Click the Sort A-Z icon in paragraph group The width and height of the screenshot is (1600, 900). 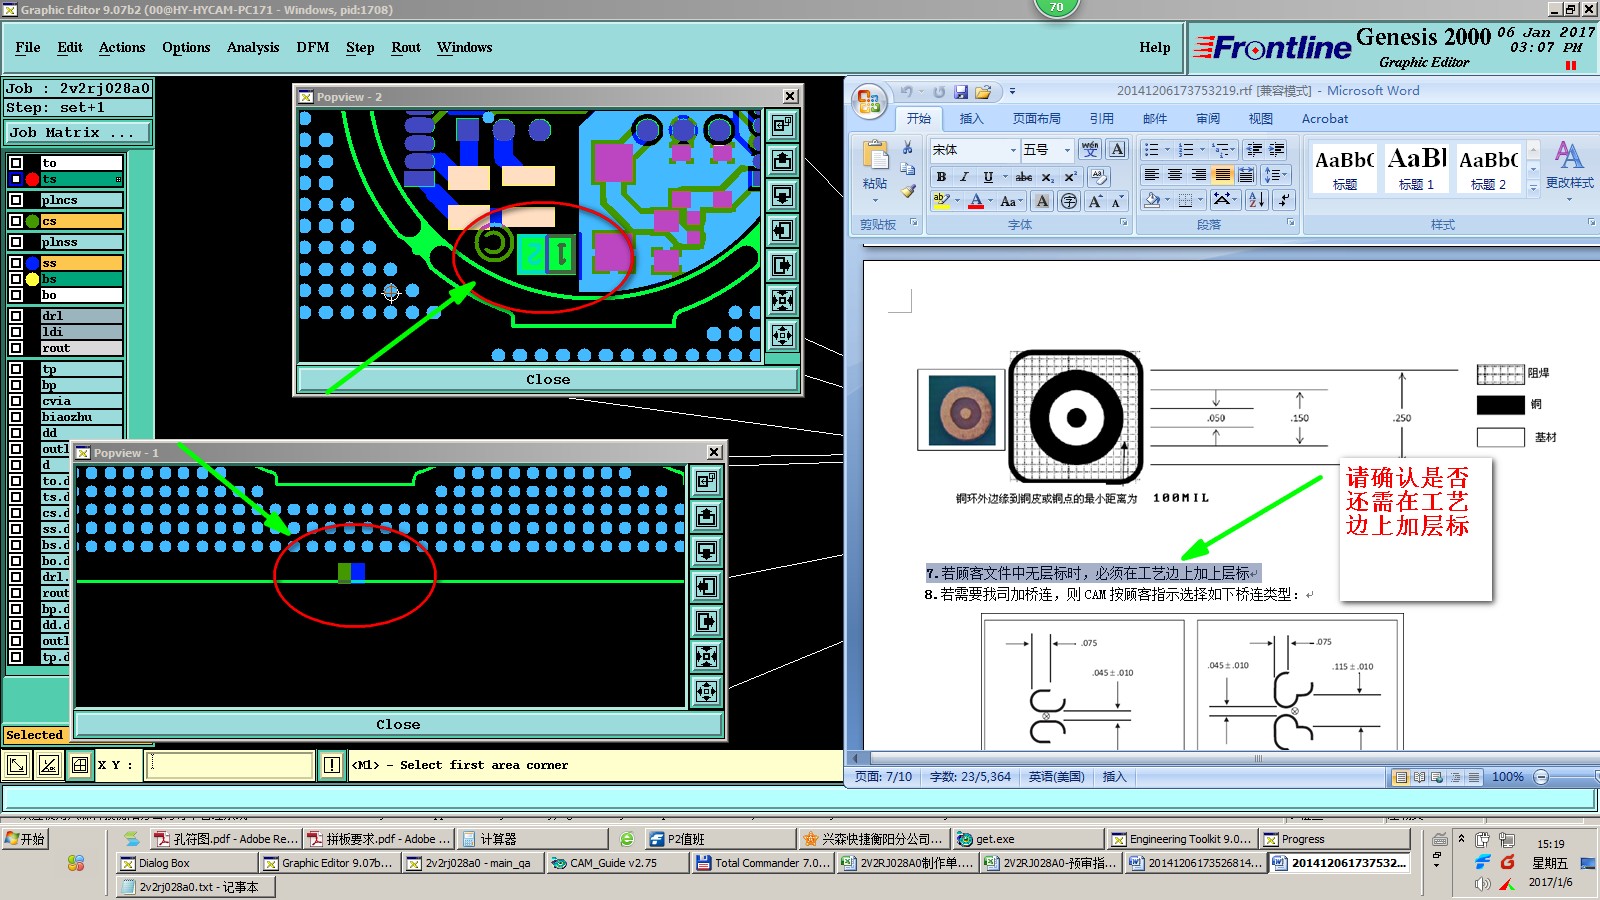pyautogui.click(x=1257, y=200)
